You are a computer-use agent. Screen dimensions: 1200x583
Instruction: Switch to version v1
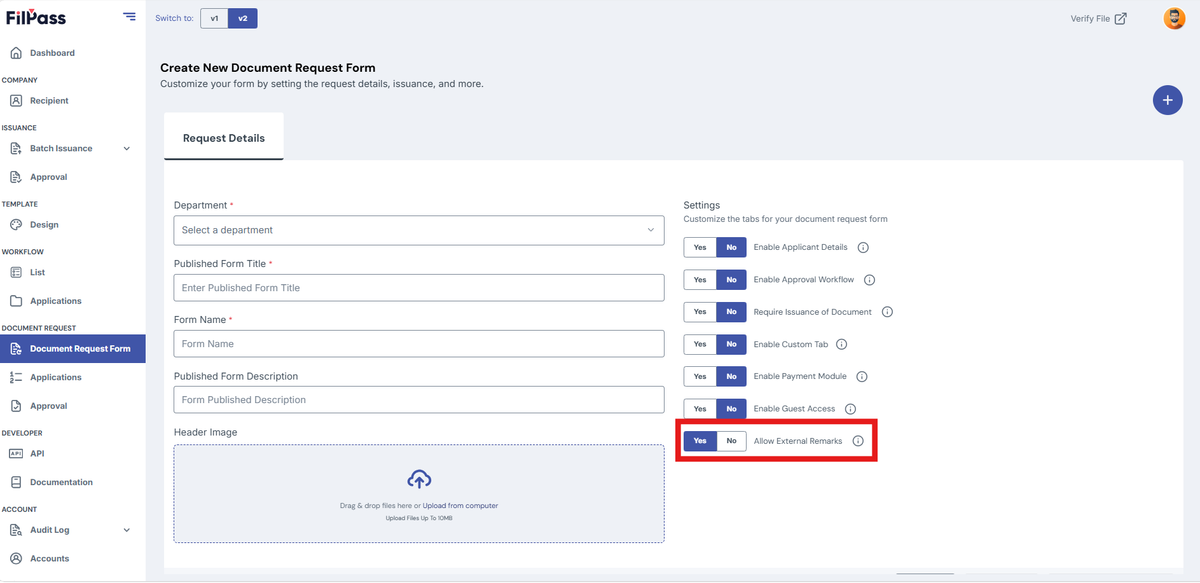click(x=214, y=18)
